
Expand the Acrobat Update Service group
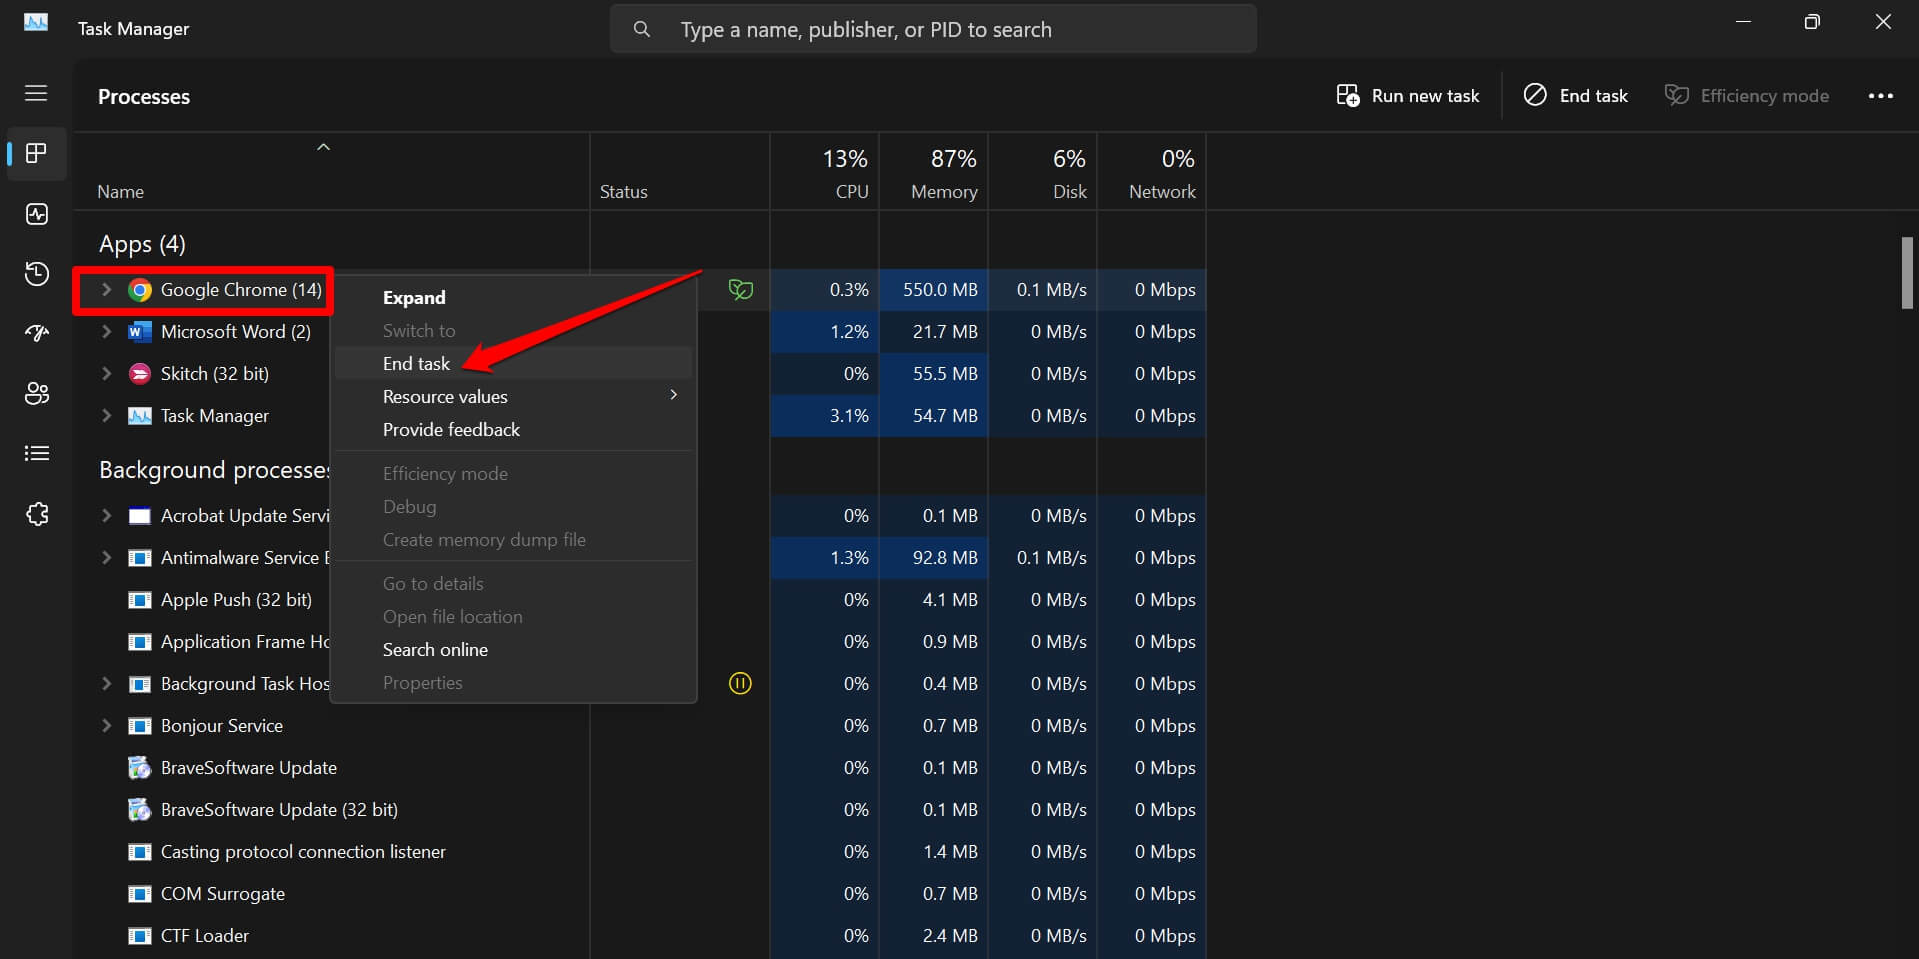tap(106, 516)
